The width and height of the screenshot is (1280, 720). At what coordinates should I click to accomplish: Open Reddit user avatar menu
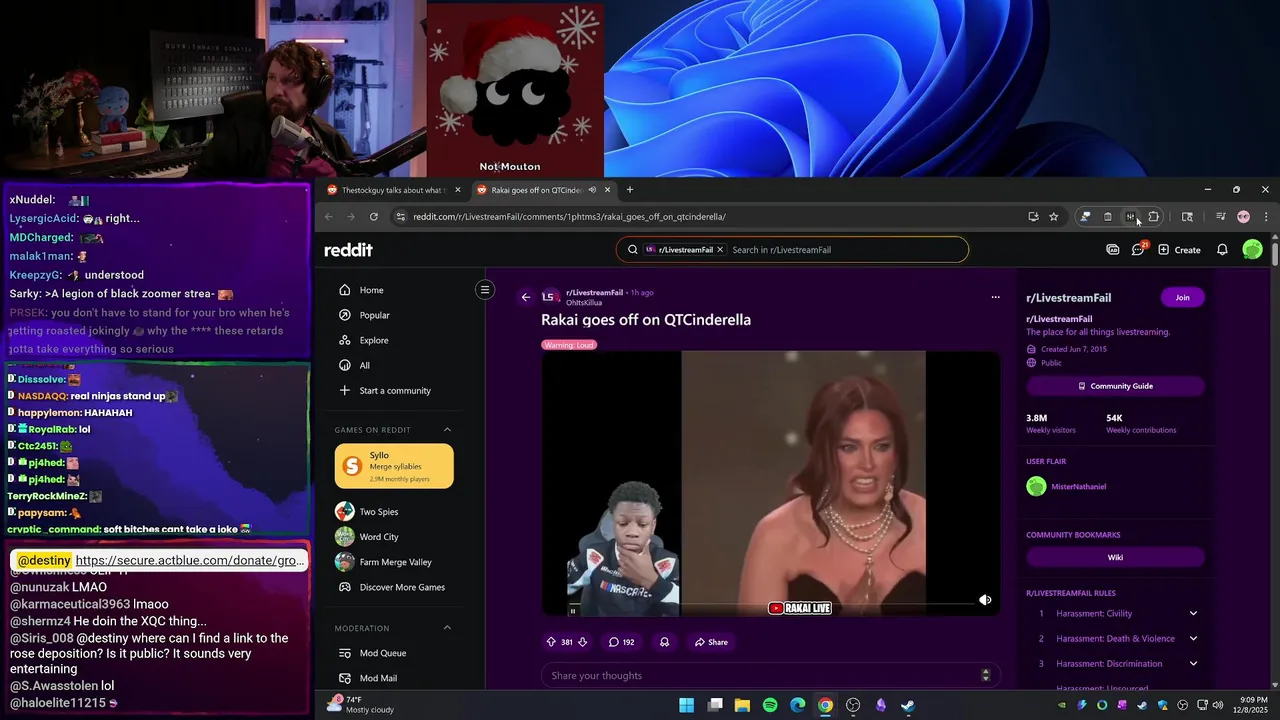[1252, 250]
